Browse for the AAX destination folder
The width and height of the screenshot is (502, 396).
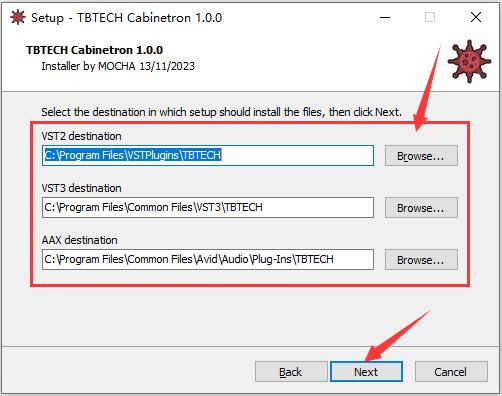click(x=421, y=260)
